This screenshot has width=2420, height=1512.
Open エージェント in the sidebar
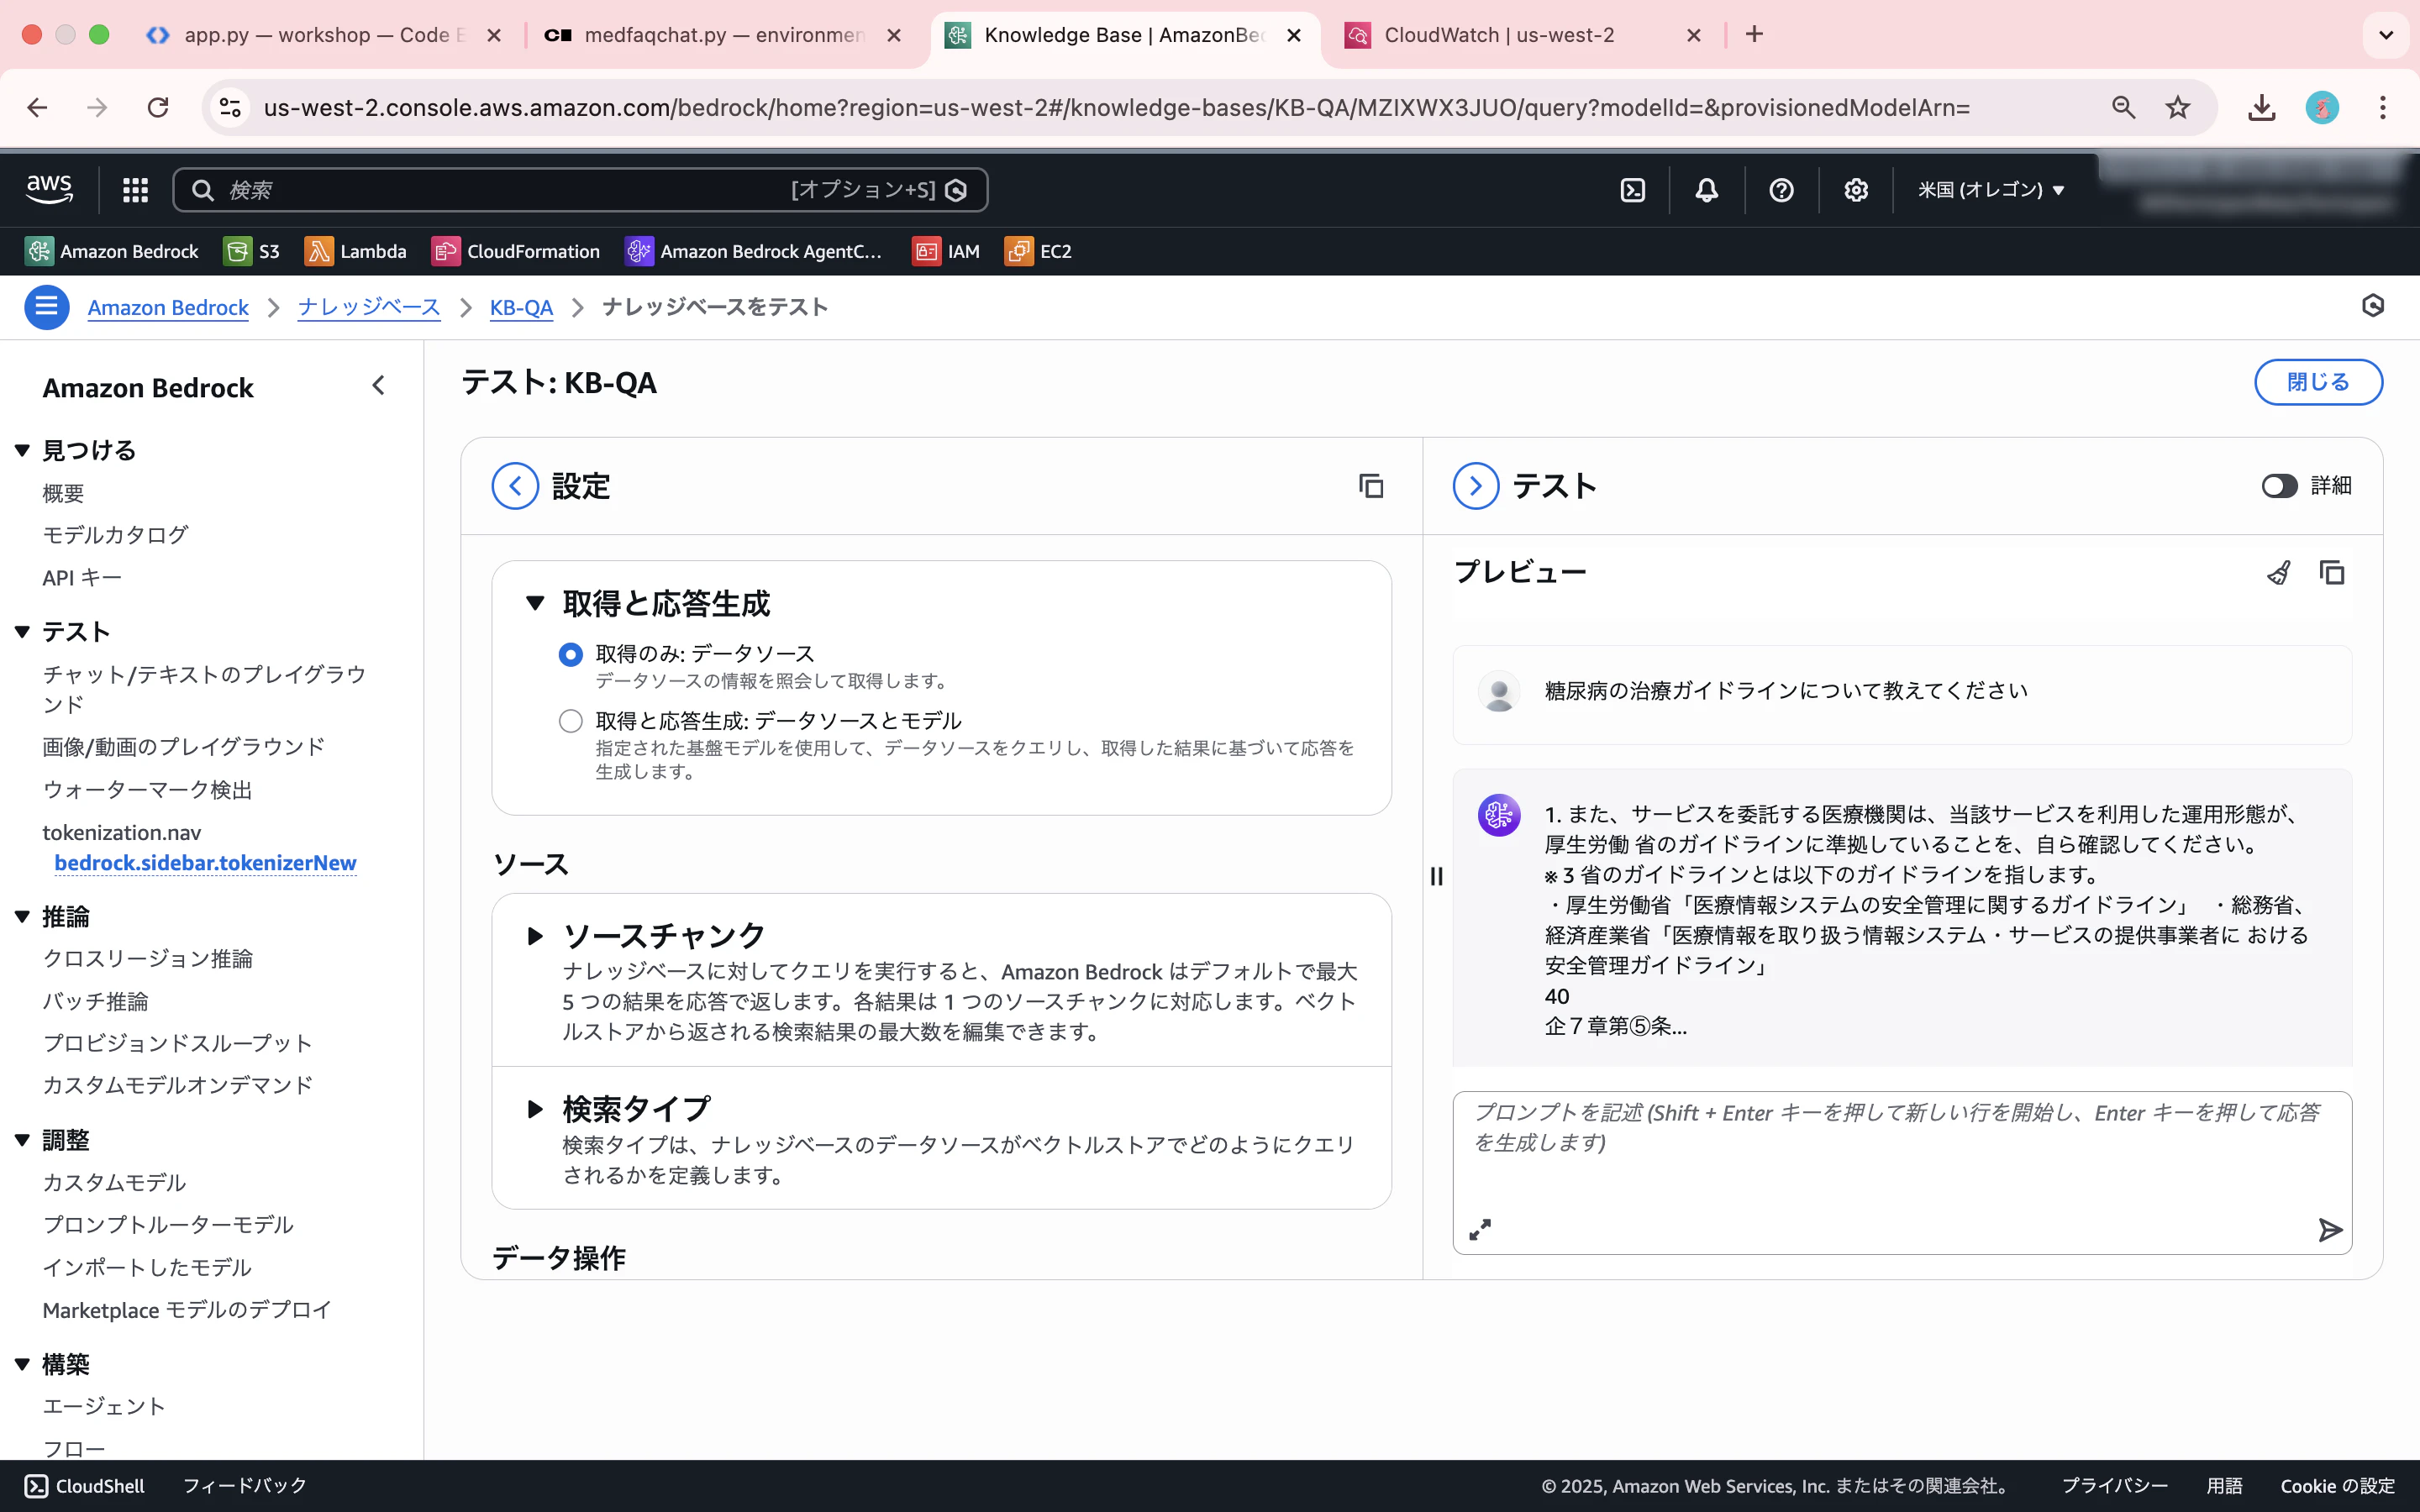tap(104, 1406)
